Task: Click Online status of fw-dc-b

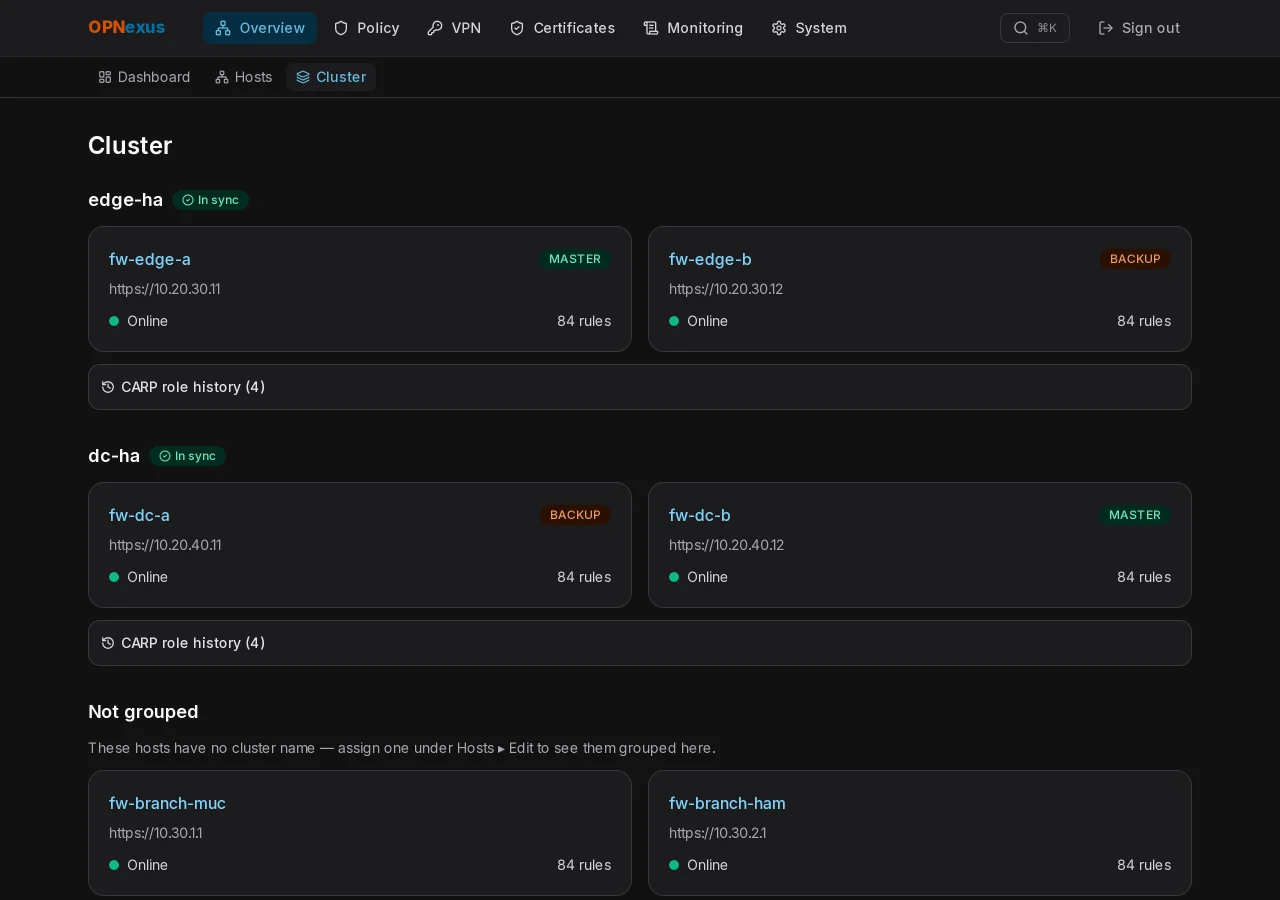Action: tap(699, 577)
